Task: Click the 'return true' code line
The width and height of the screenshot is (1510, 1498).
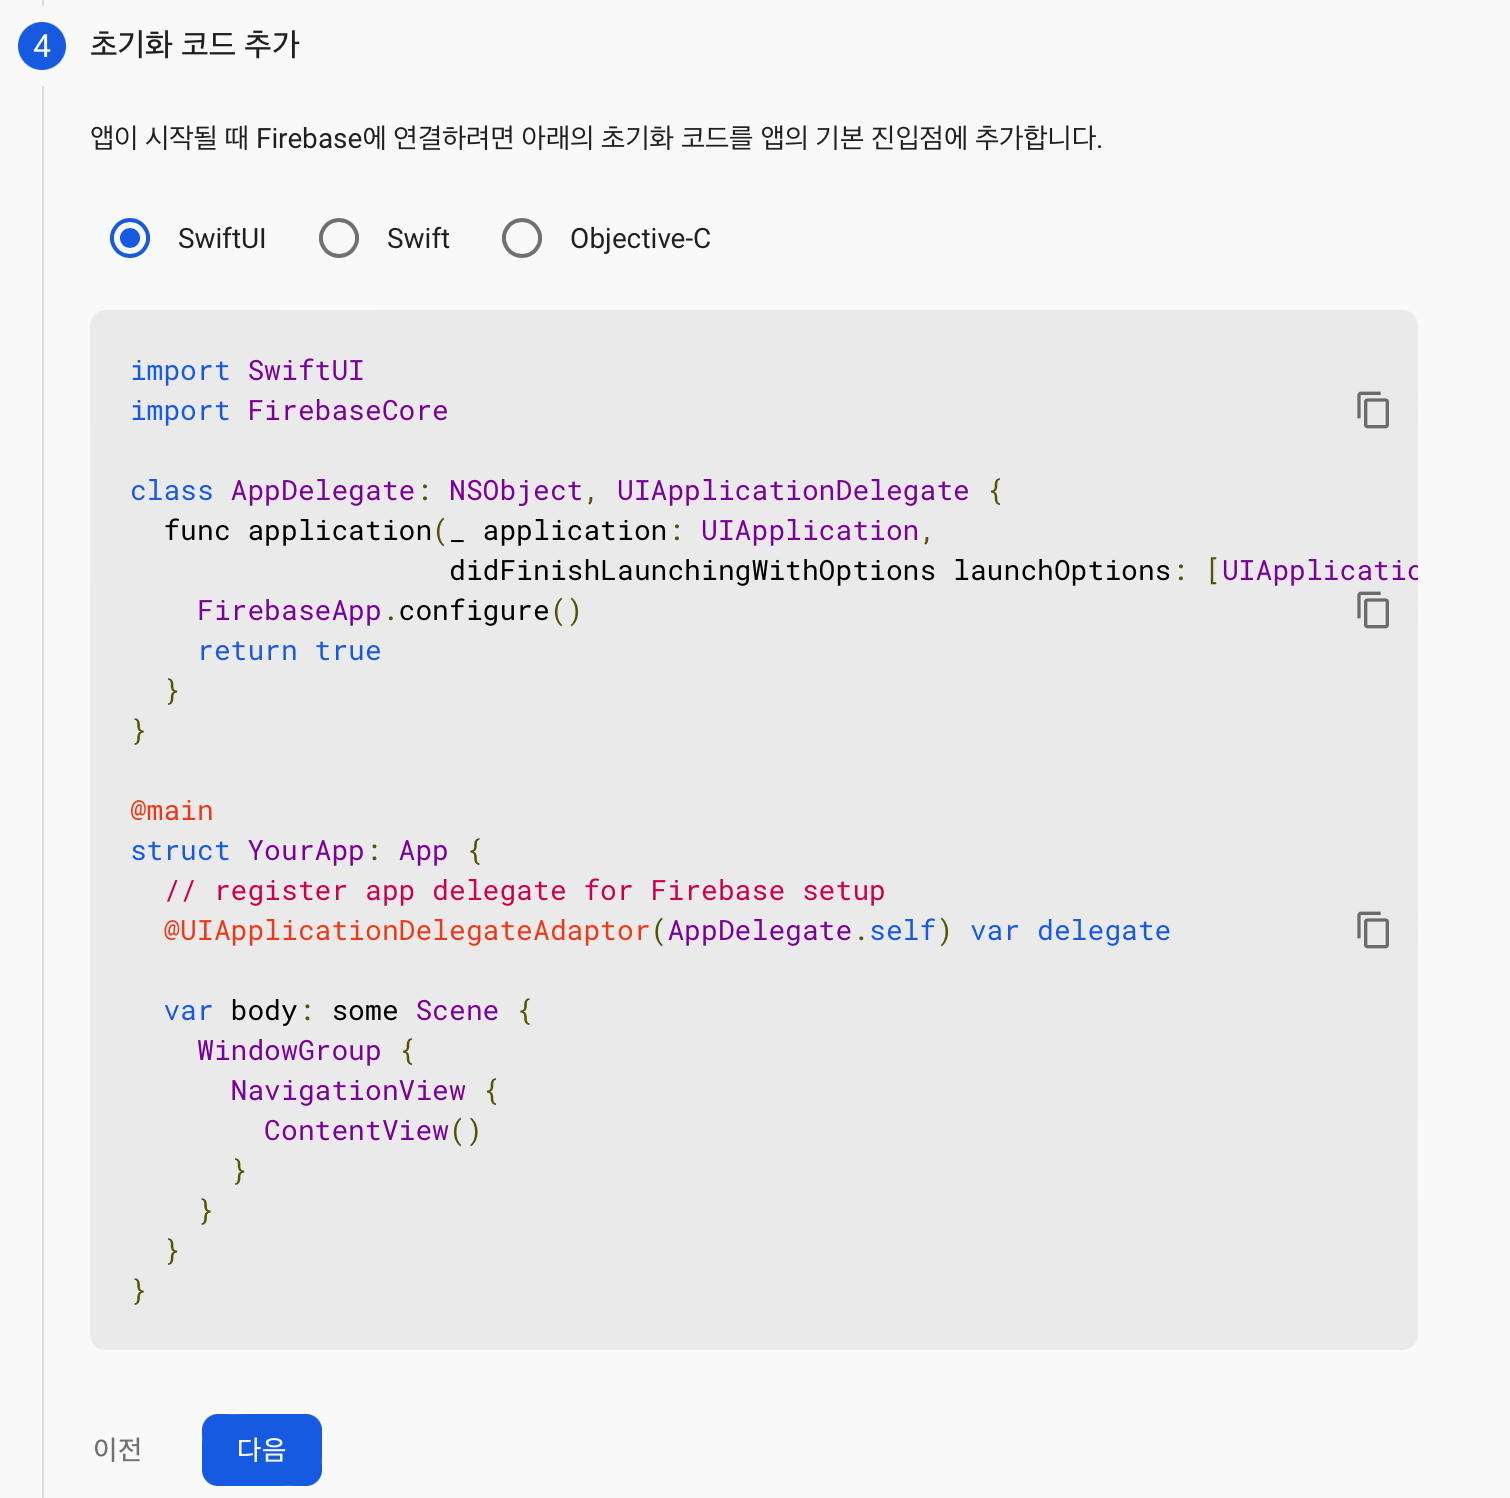Action: [289, 651]
